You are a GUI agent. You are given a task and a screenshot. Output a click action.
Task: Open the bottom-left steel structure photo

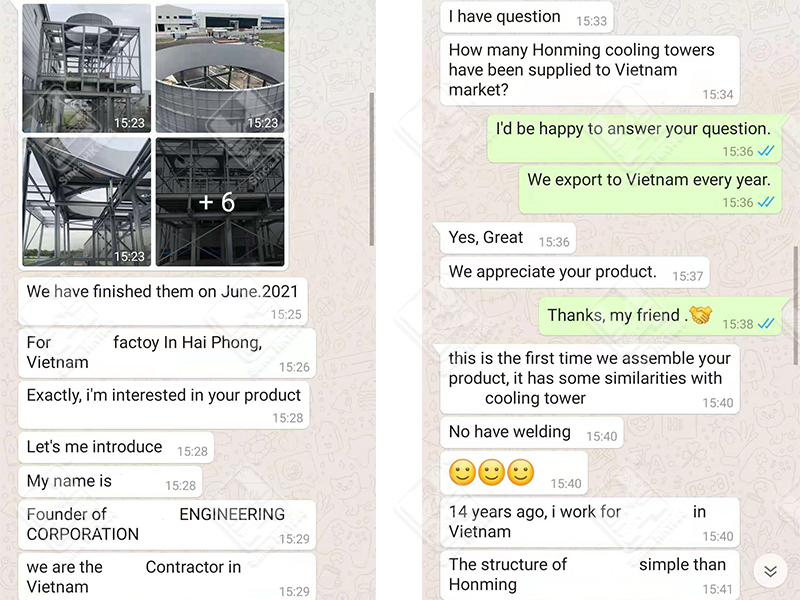(86, 202)
